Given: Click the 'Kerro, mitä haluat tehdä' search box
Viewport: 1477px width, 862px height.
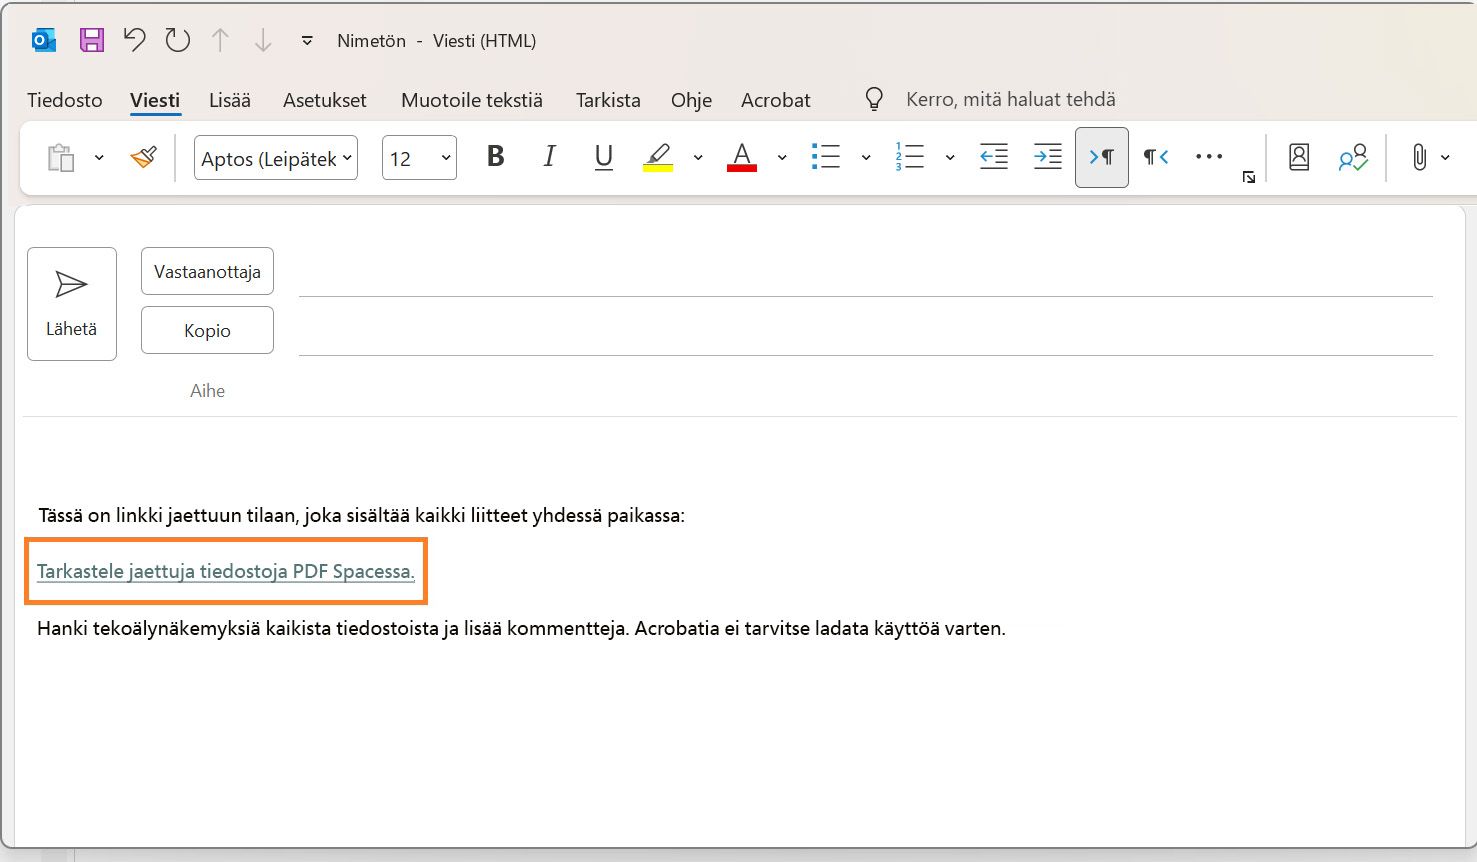Looking at the screenshot, I should pos(1011,99).
